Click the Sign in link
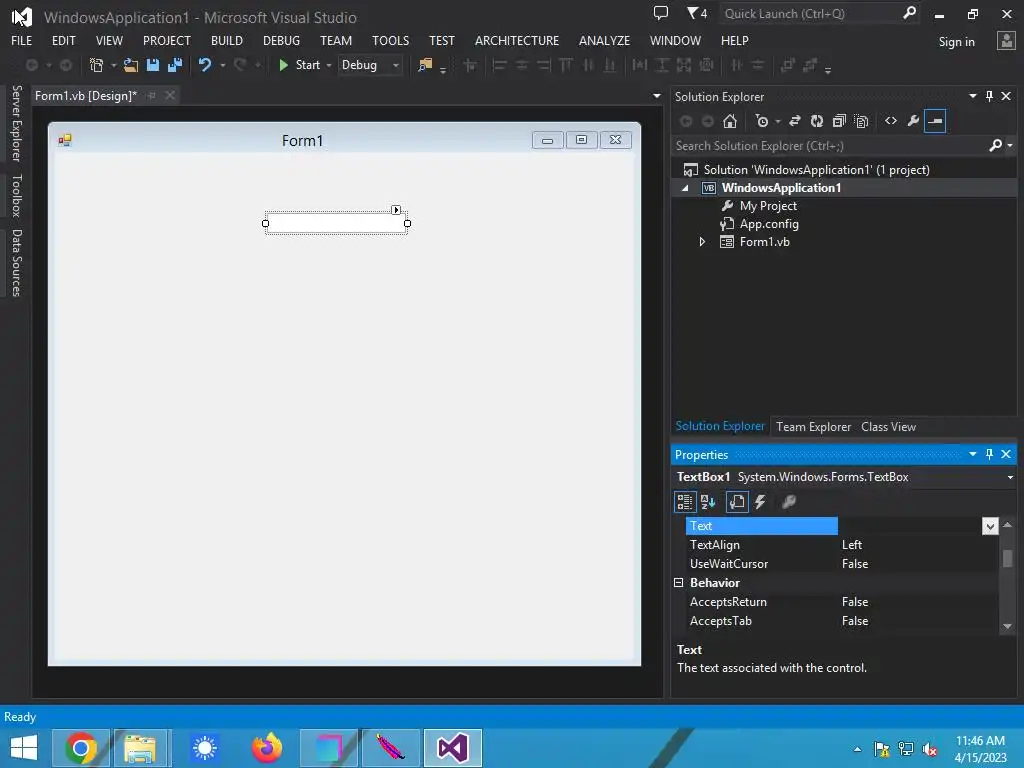This screenshot has height=768, width=1024. pyautogui.click(x=956, y=42)
